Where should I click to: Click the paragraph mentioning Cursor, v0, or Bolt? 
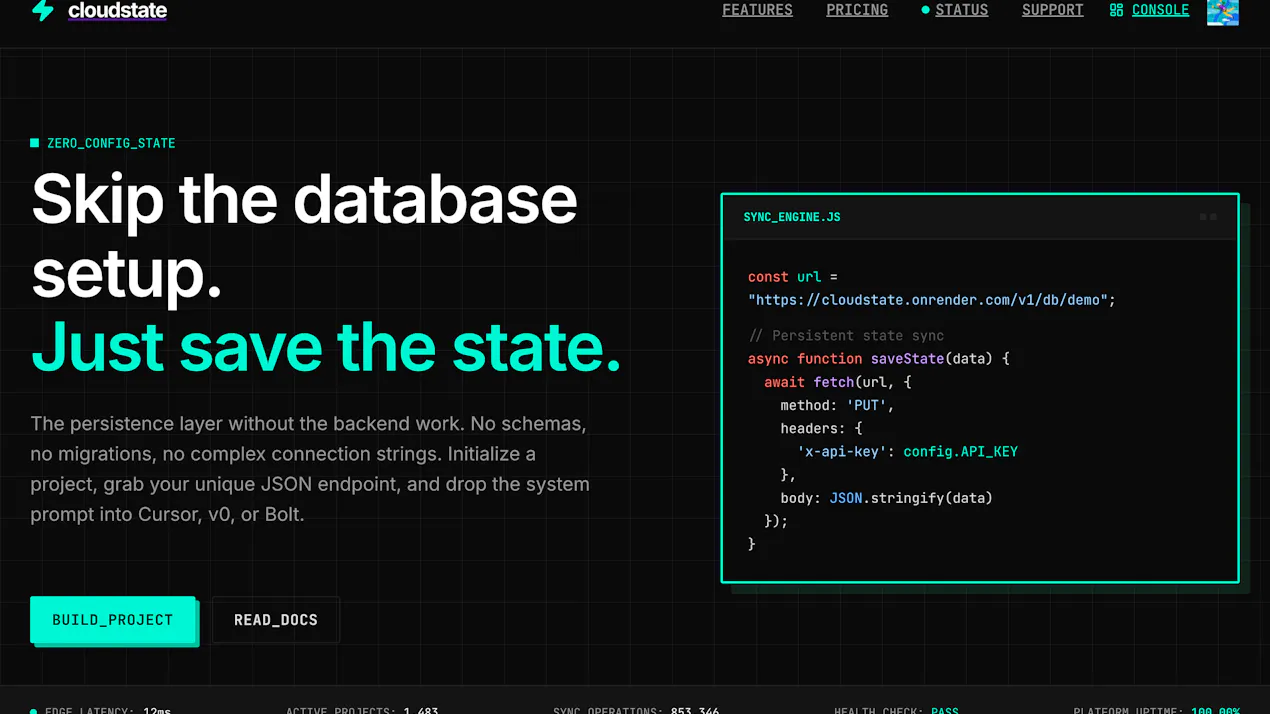pos(310,469)
